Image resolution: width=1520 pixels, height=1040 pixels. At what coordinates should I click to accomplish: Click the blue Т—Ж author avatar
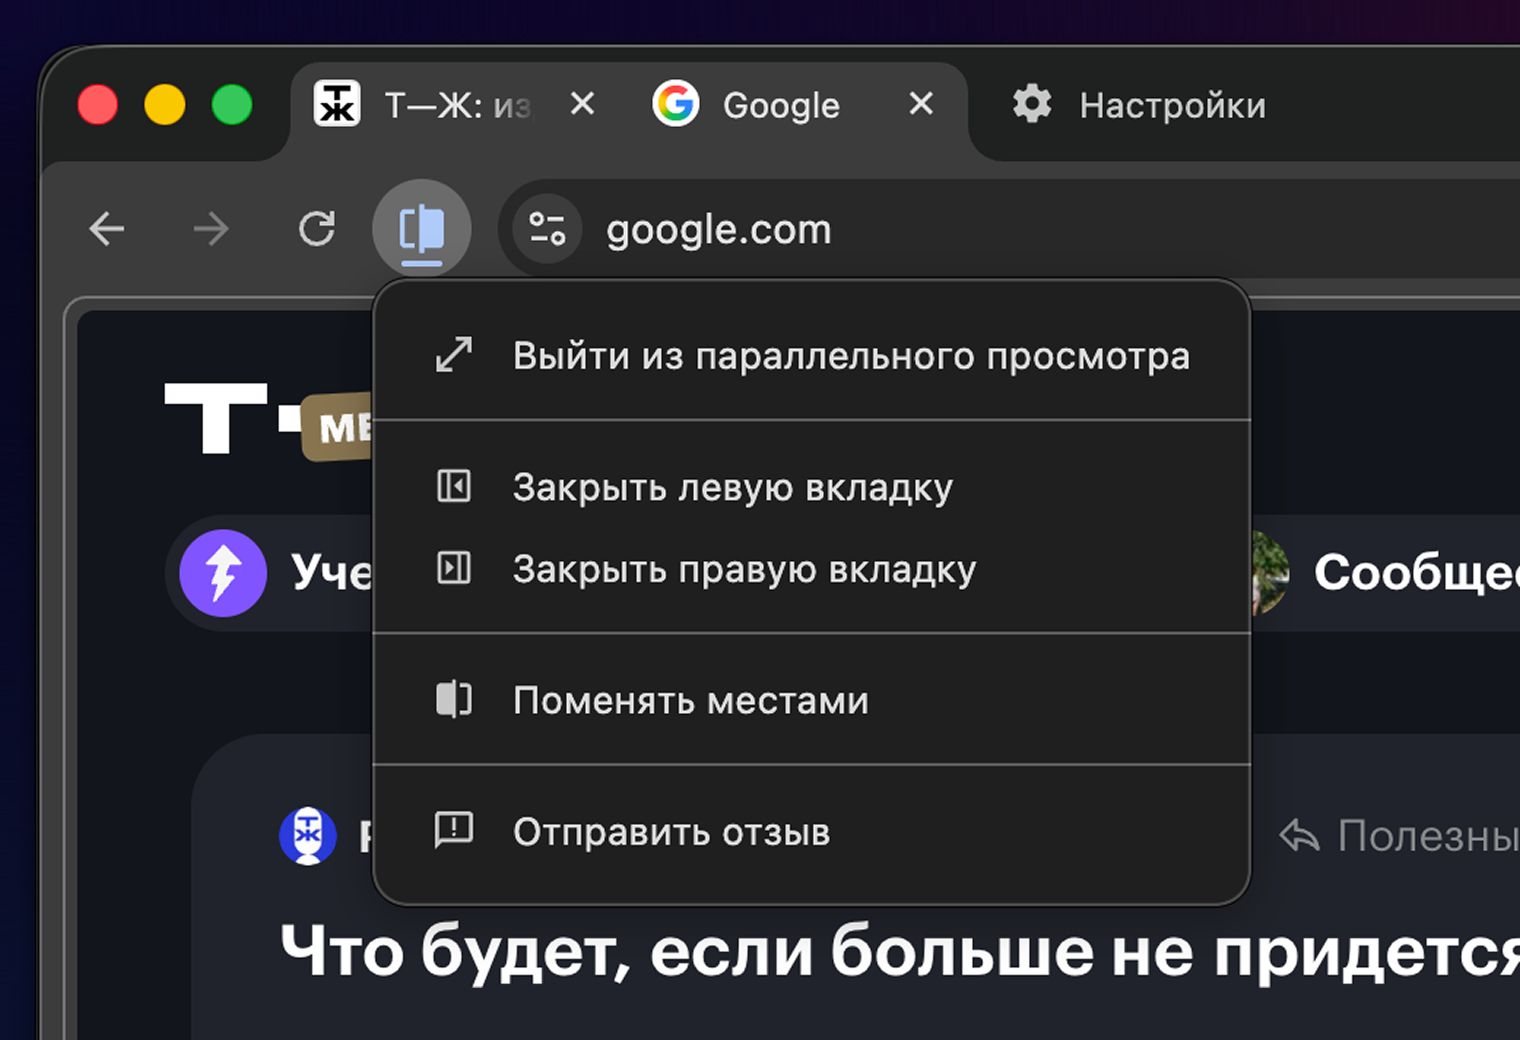click(308, 836)
